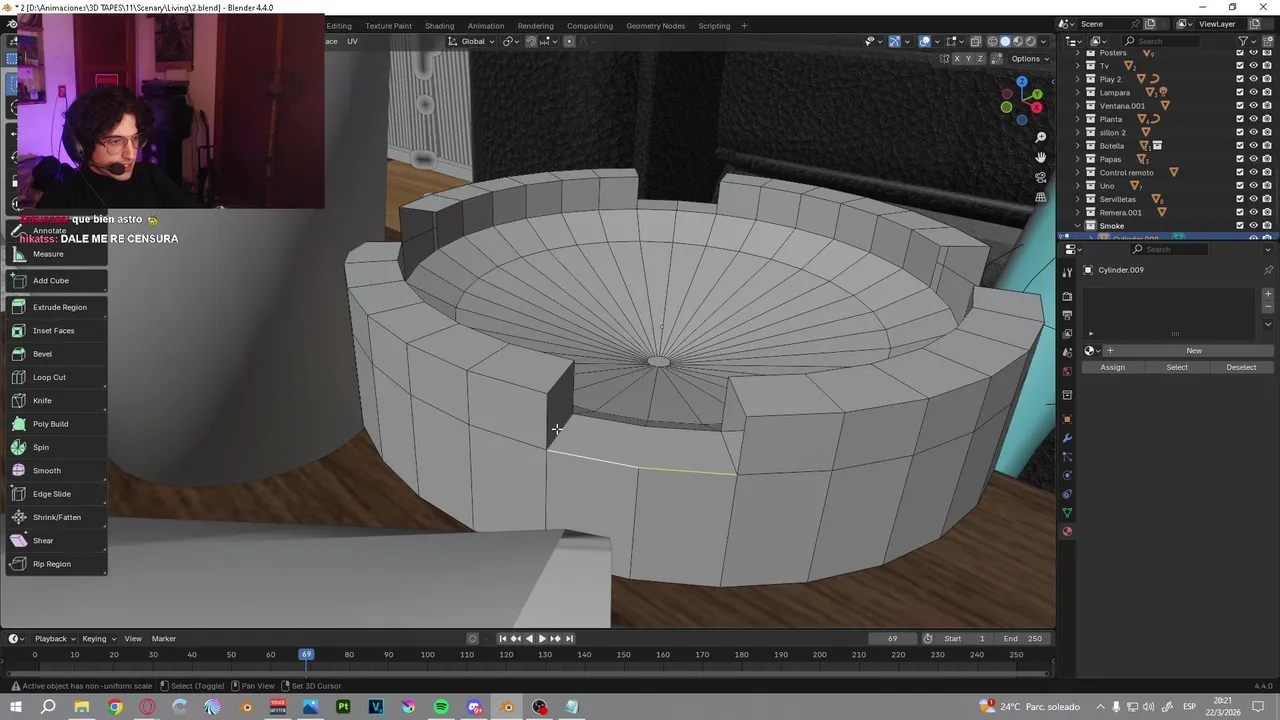Expand the Remera.001 collection
1280x720 pixels.
(x=1078, y=213)
